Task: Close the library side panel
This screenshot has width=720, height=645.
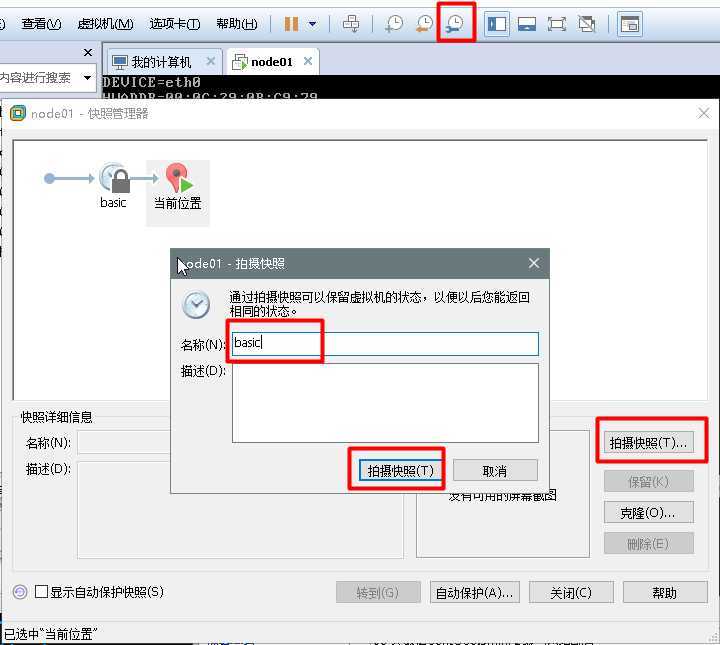Action: pos(88,52)
